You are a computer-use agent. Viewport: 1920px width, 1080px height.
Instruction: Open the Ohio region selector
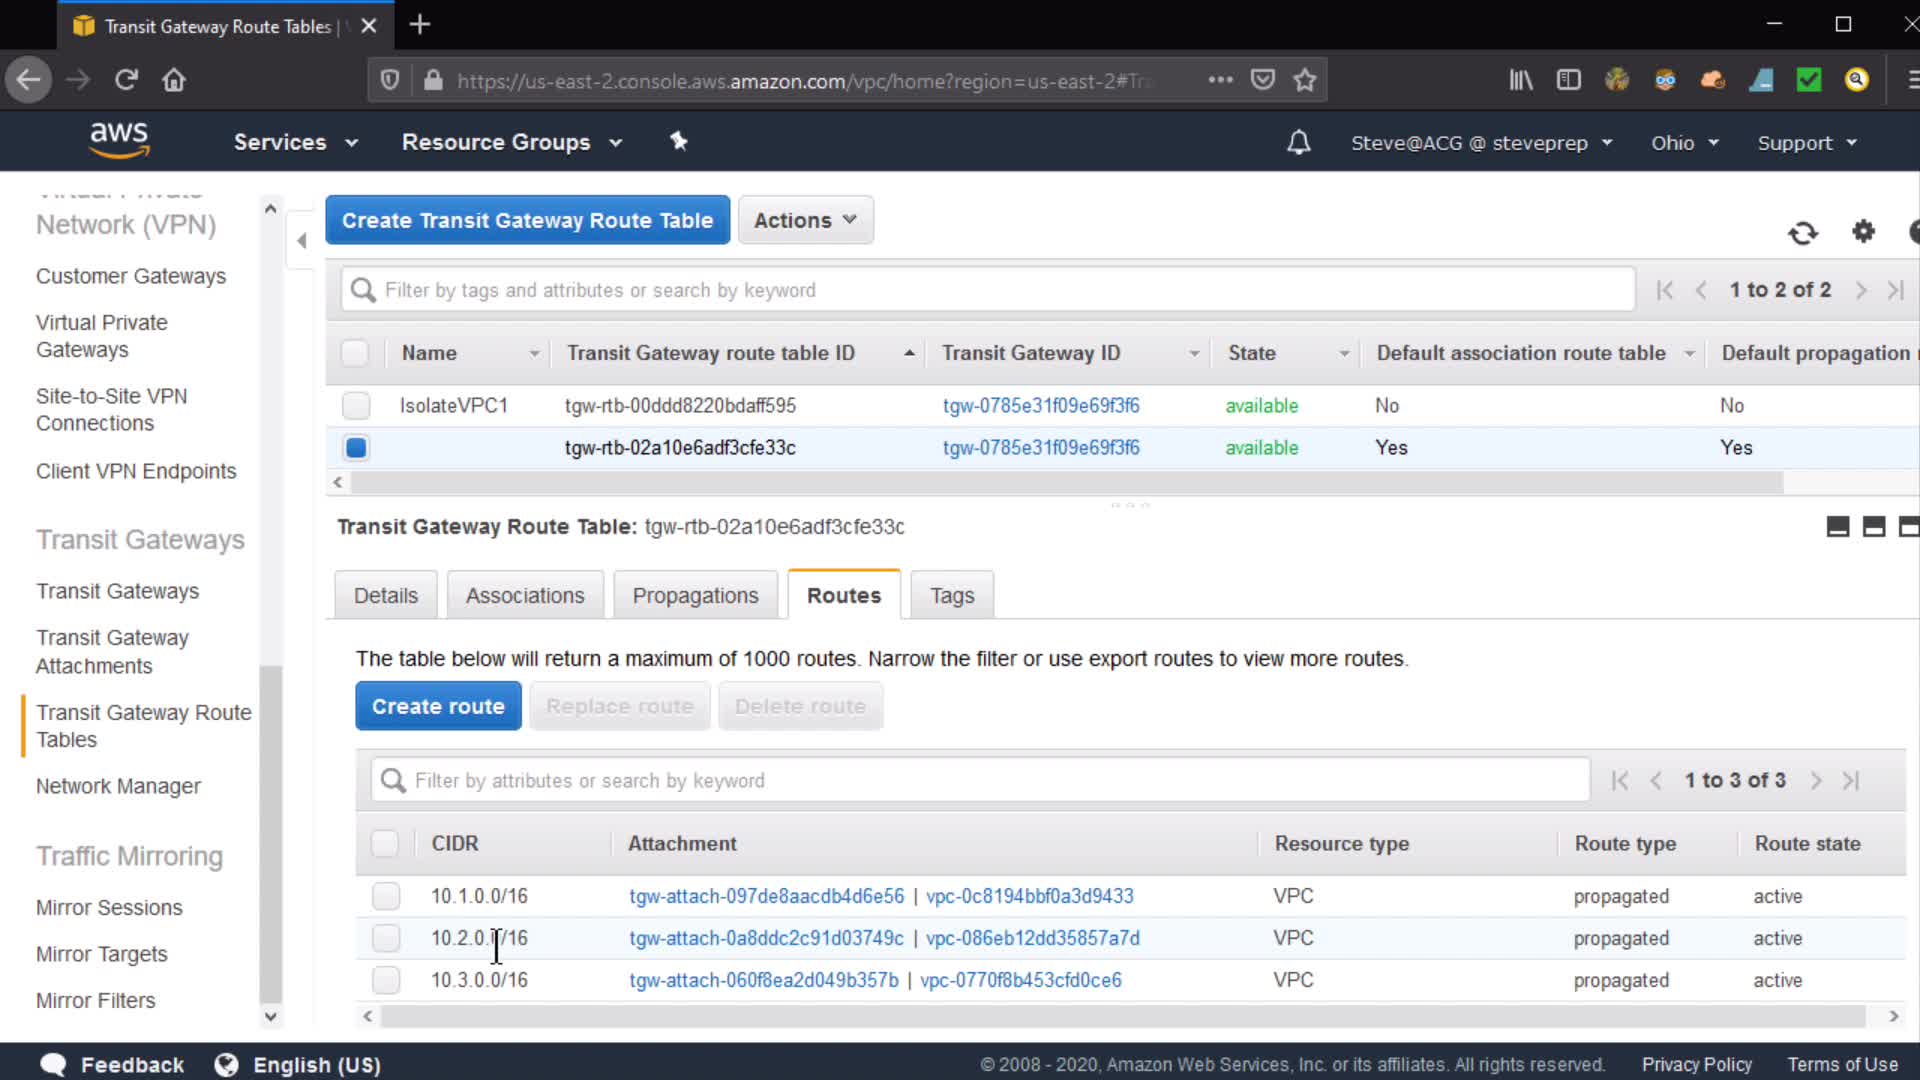pos(1684,143)
